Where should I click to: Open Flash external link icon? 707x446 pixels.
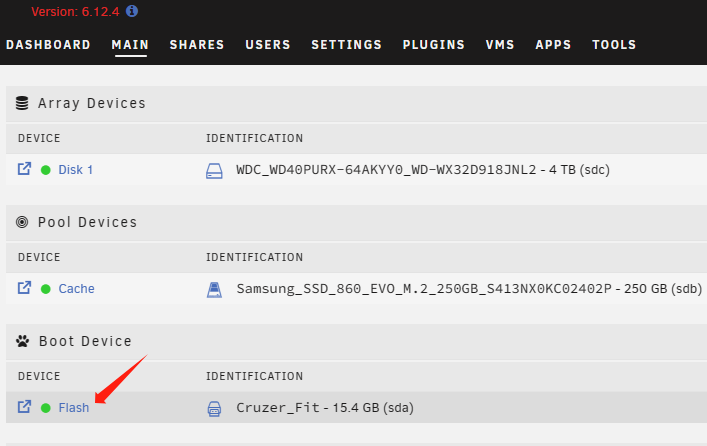[x=25, y=407]
